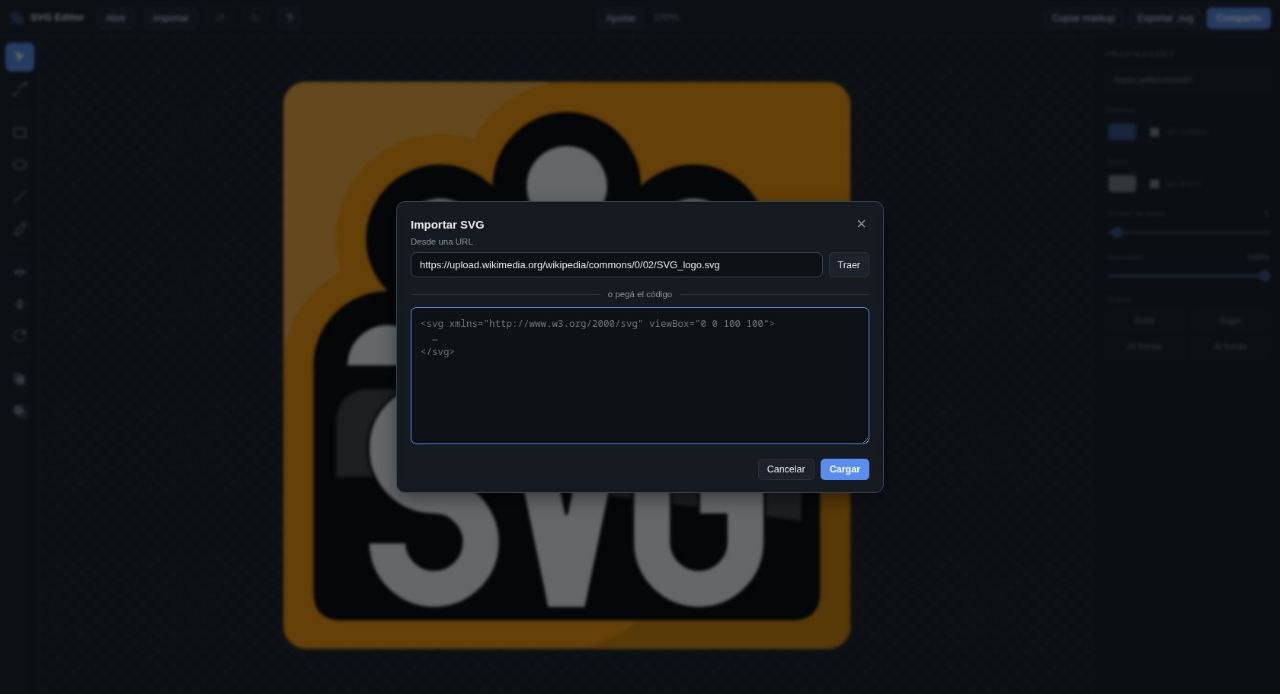Focus the Desde una URL field
Image resolution: width=1280 pixels, height=694 pixels.
point(616,265)
